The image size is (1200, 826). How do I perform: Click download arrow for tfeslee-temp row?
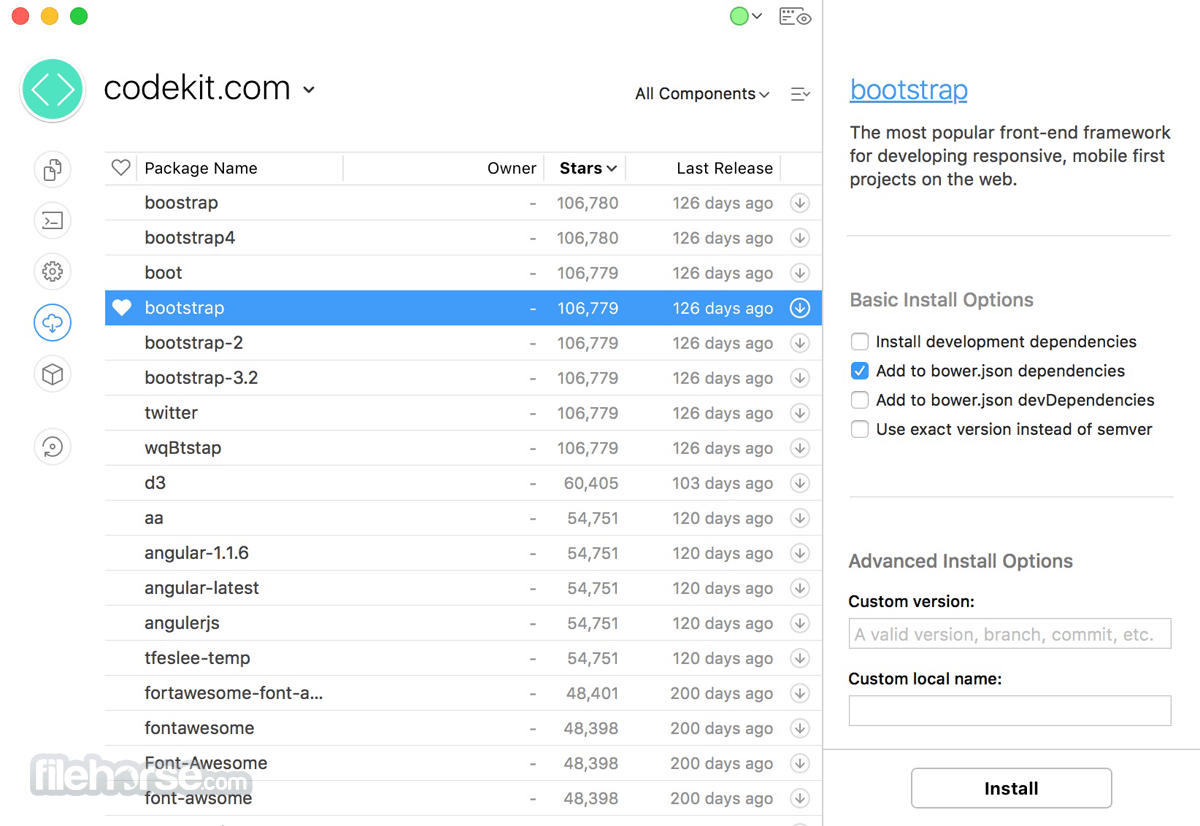coord(800,658)
